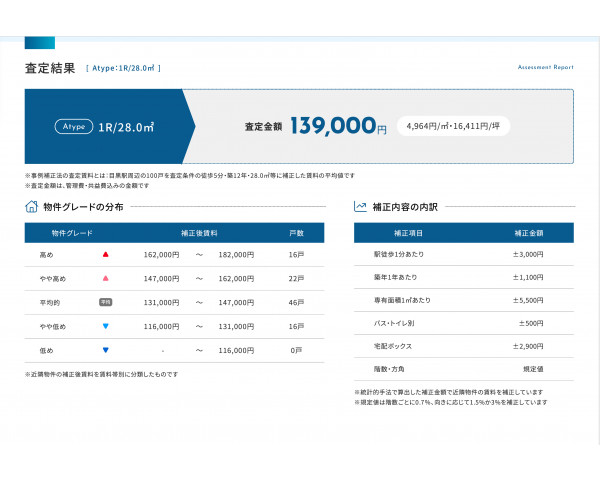Click the 専有面積1㎡あたり row label
The image size is (600, 480).
tap(402, 300)
